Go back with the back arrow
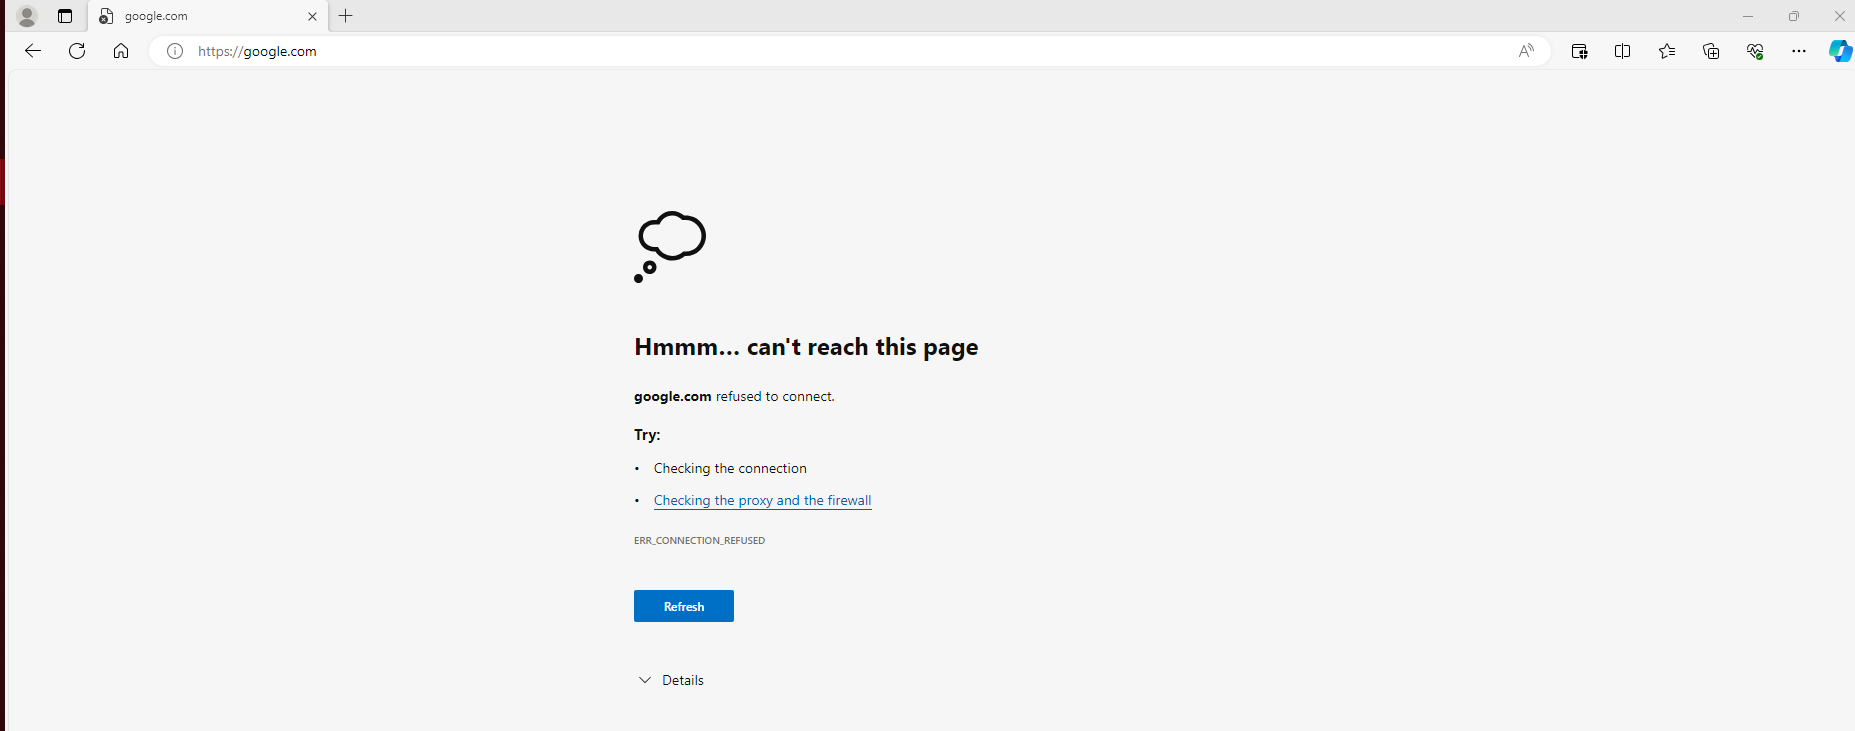The width and height of the screenshot is (1855, 731). point(33,51)
